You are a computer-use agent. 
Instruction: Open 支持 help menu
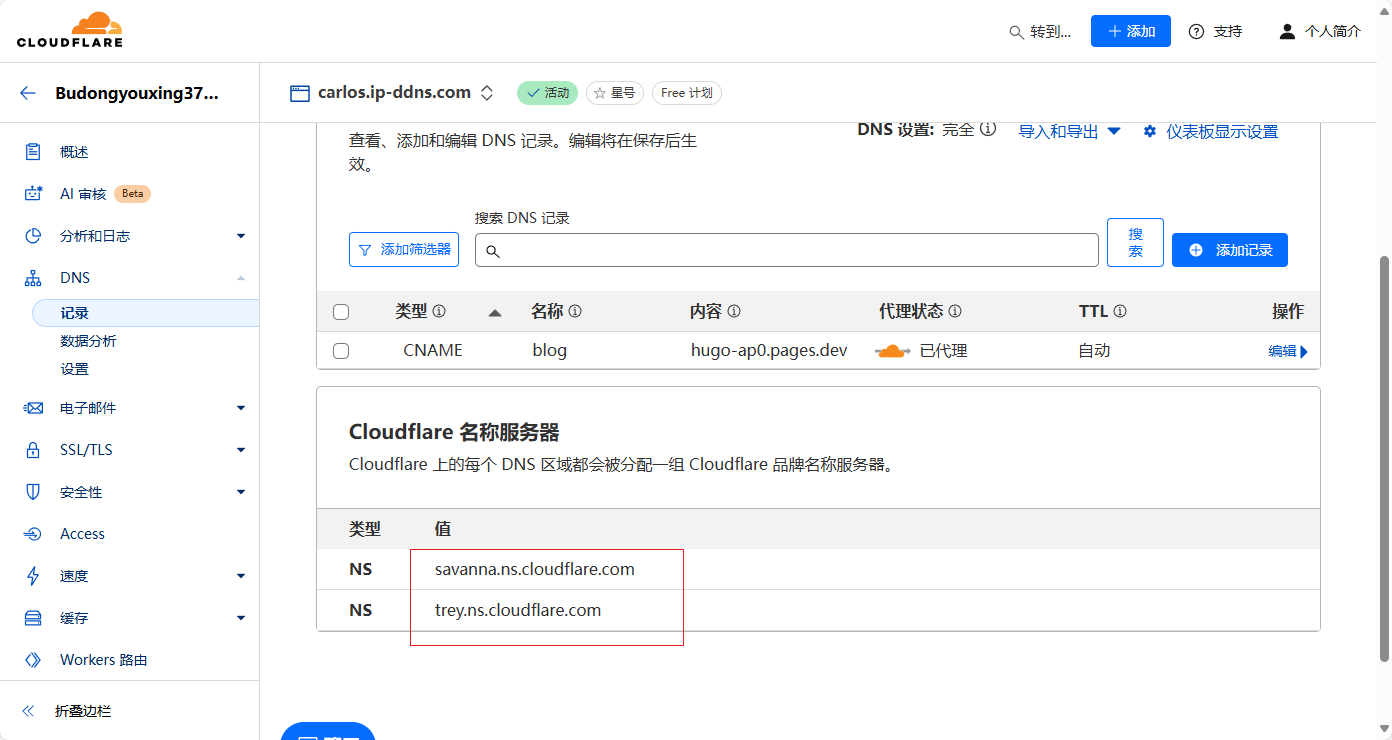click(x=1215, y=31)
